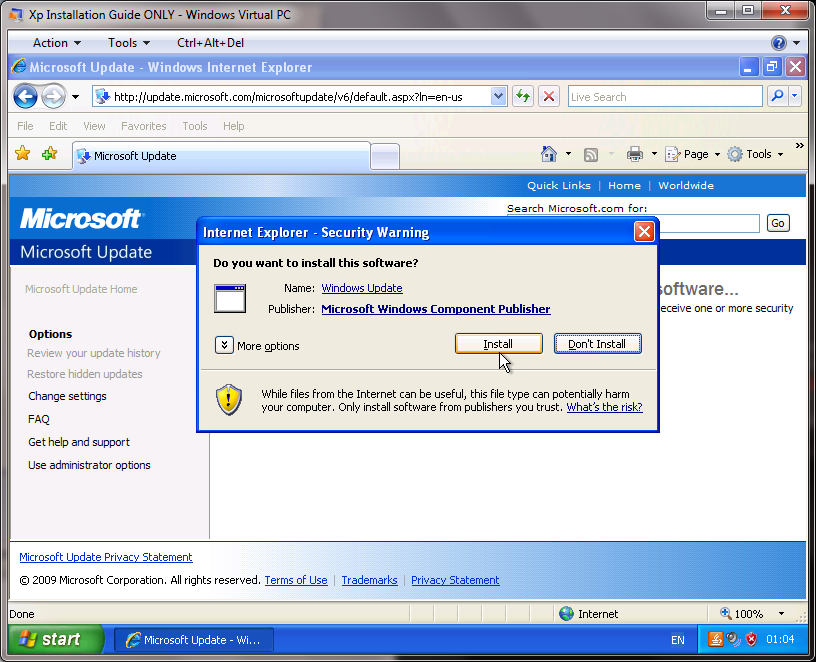Open the Action menu
This screenshot has width=816, height=662.
[56, 43]
